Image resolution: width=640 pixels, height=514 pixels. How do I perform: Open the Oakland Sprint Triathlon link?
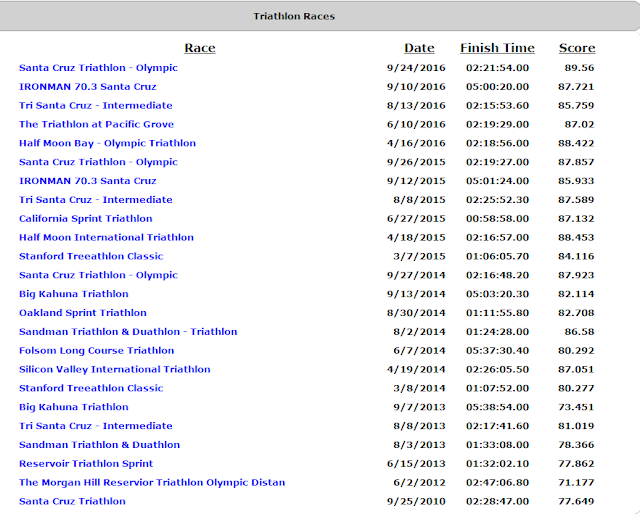(x=82, y=313)
